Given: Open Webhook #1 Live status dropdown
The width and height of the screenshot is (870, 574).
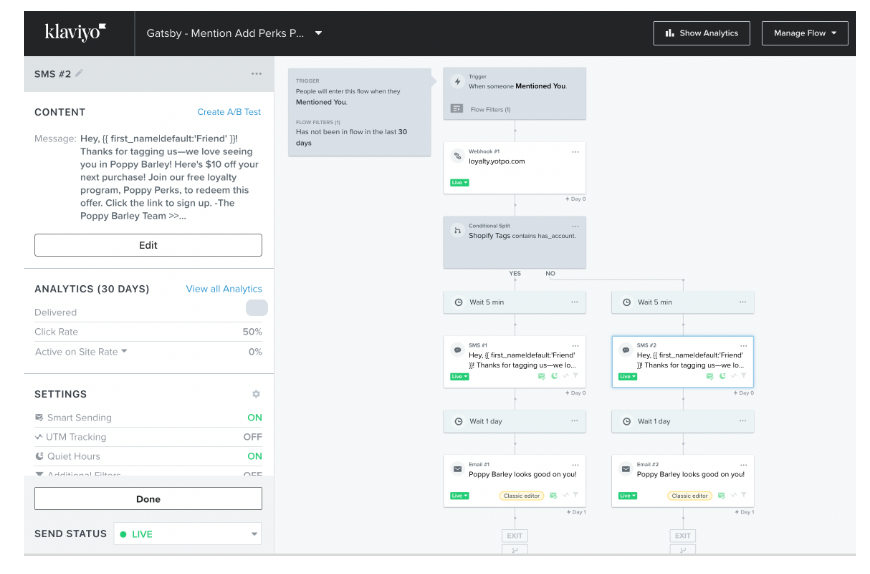Looking at the screenshot, I should tap(459, 182).
